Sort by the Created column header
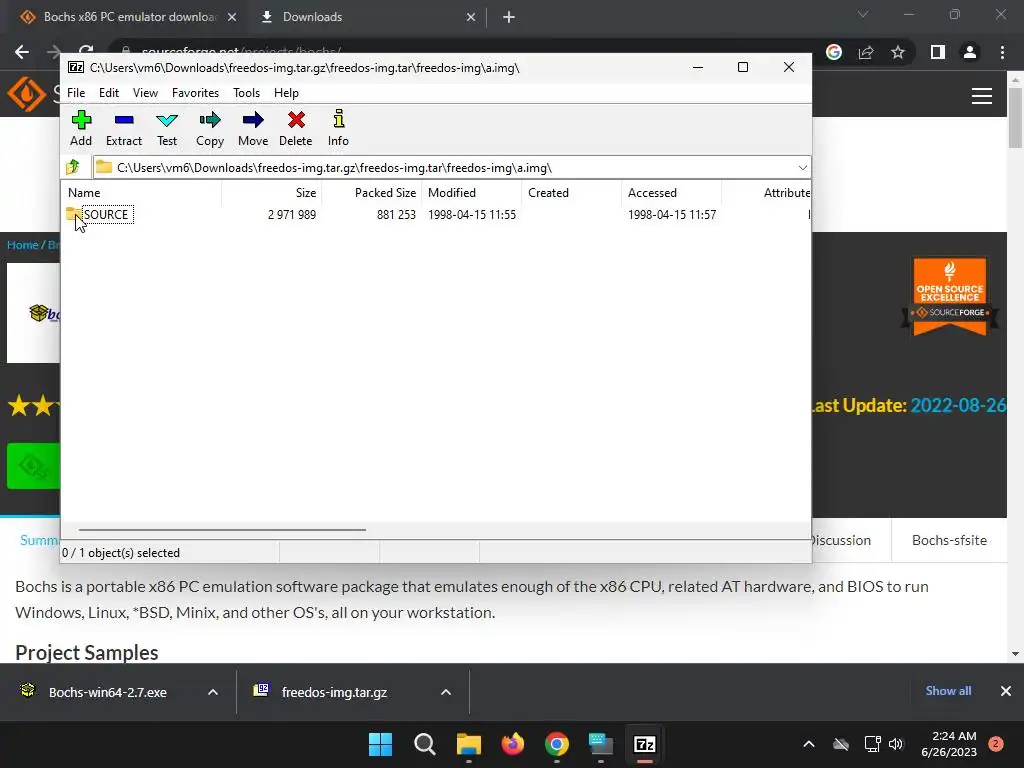Viewport: 1024px width, 768px height. pos(571,193)
